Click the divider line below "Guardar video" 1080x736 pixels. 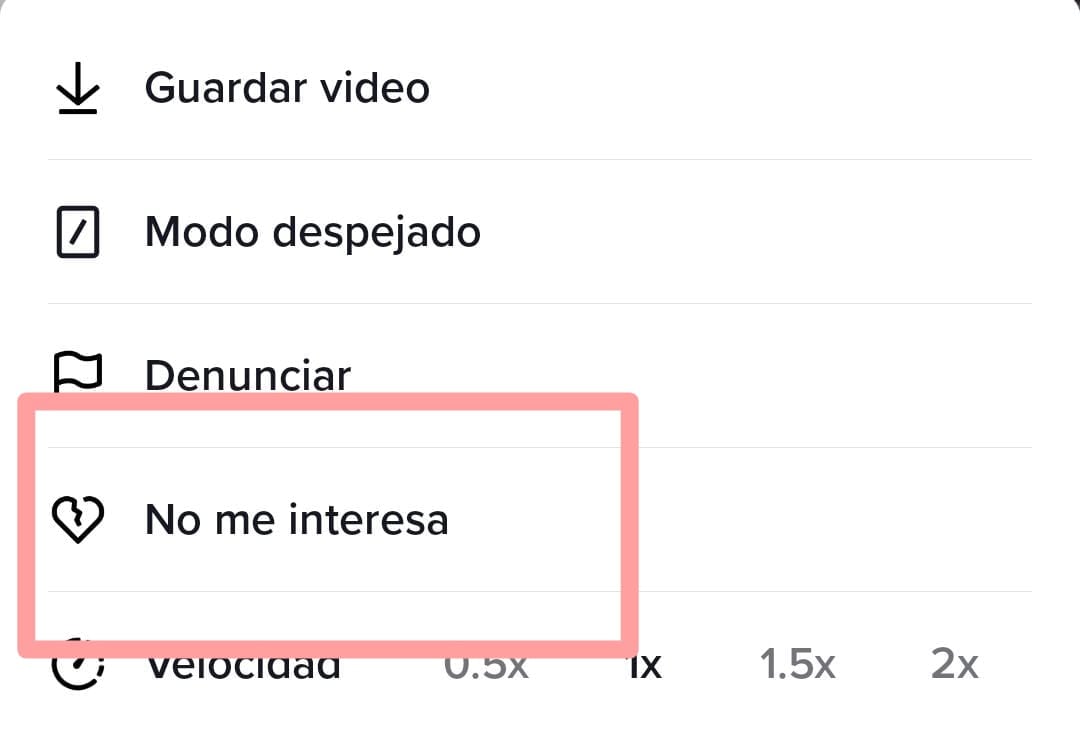point(540,159)
